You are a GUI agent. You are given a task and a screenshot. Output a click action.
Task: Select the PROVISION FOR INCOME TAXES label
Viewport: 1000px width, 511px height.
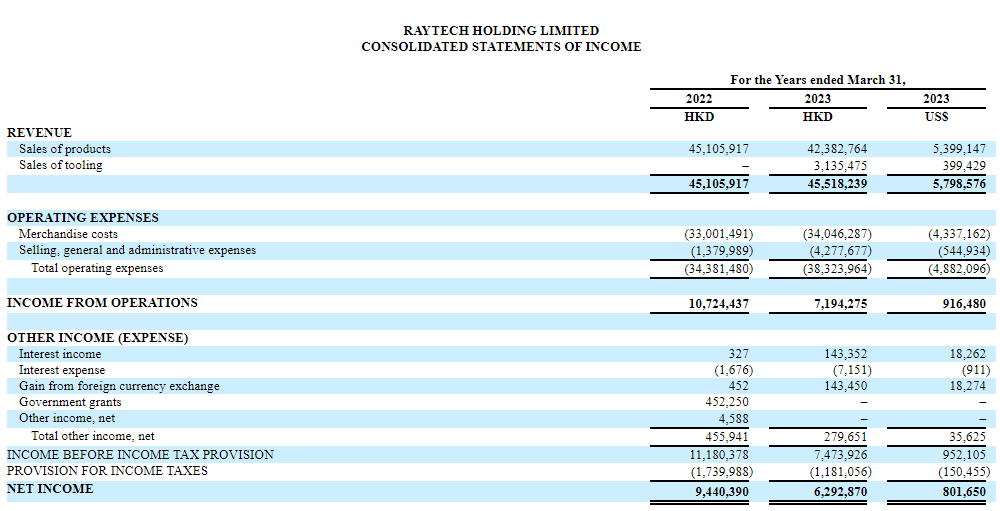pos(107,471)
